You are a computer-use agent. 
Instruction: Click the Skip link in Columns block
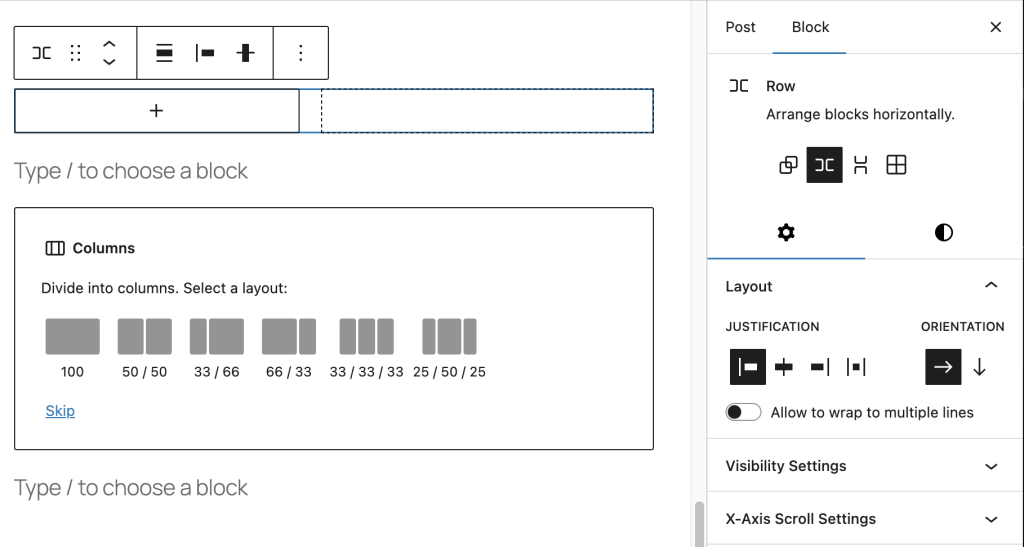point(60,411)
